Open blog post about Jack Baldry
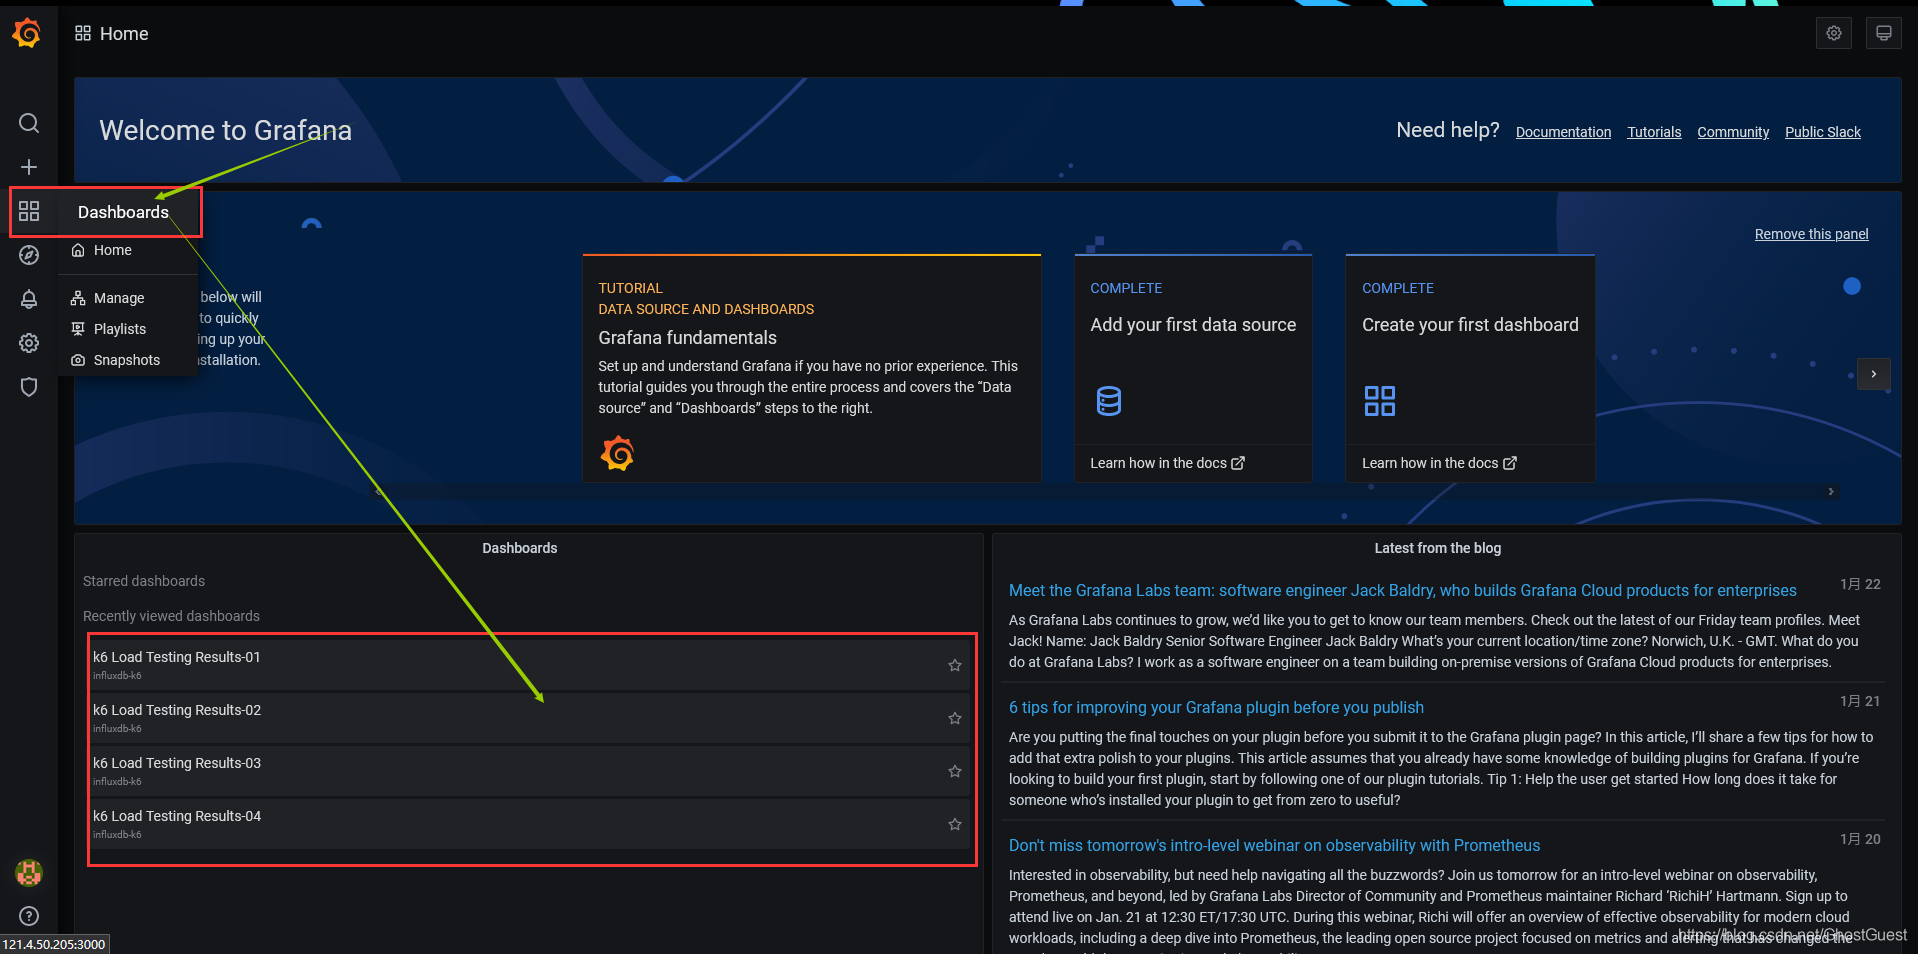This screenshot has width=1918, height=954. coord(1402,591)
